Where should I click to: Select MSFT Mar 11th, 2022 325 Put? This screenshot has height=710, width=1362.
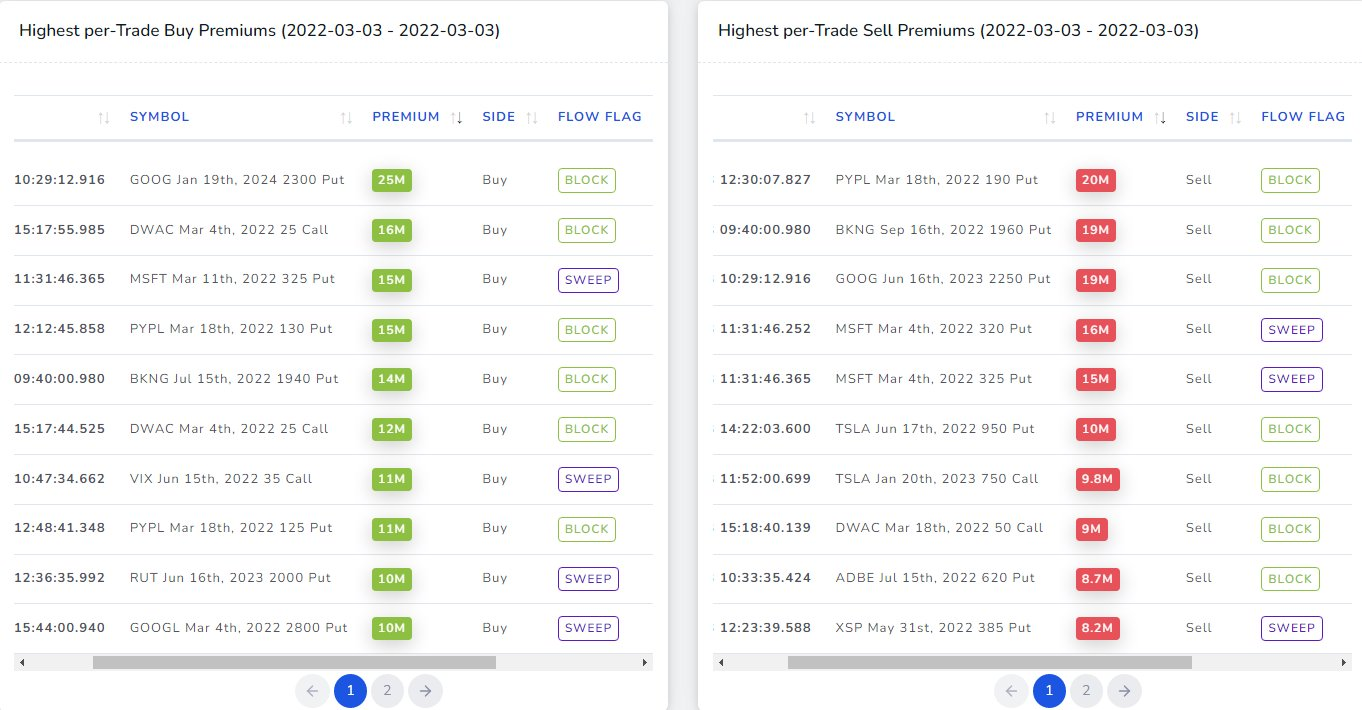pyautogui.click(x=232, y=279)
